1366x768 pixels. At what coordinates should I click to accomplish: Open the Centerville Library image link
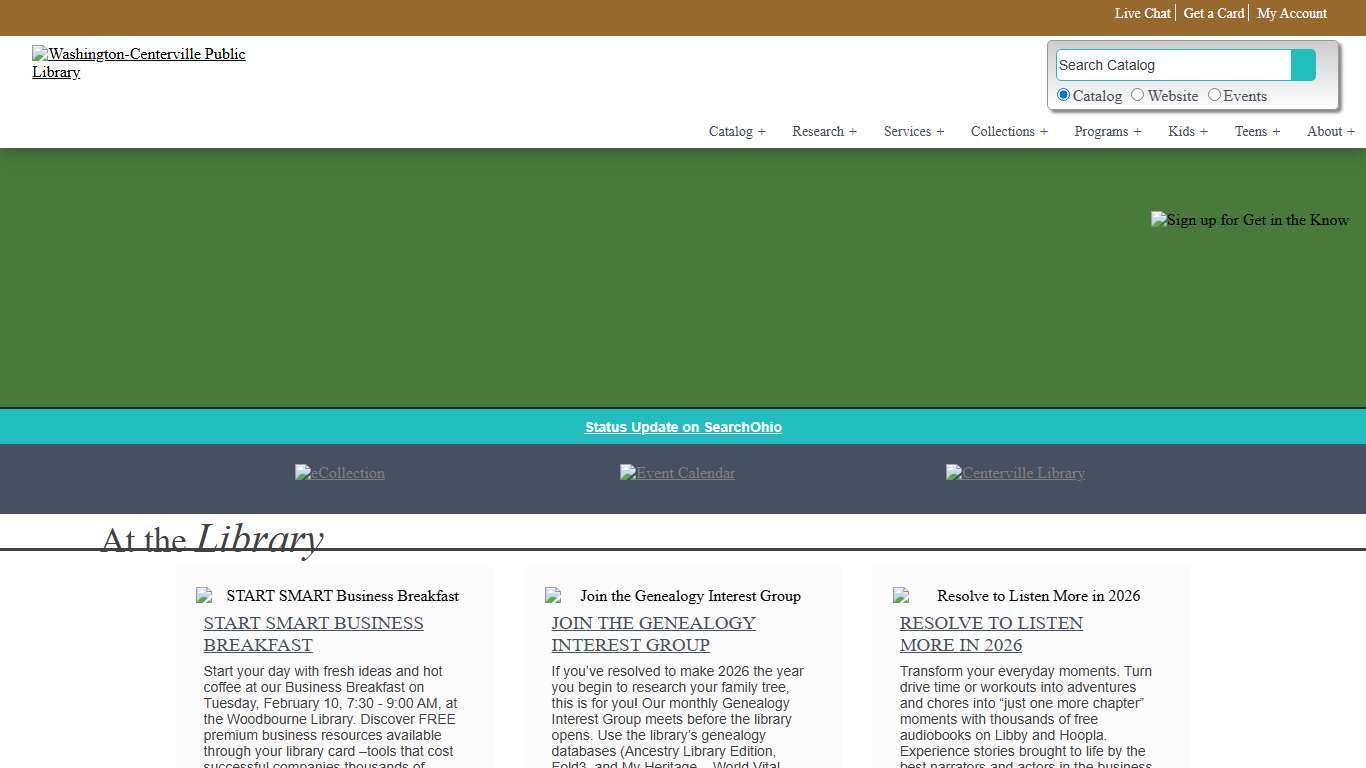pyautogui.click(x=1015, y=473)
